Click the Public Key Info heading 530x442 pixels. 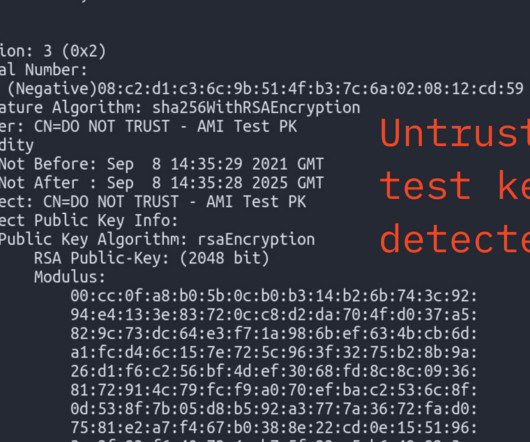(89, 221)
